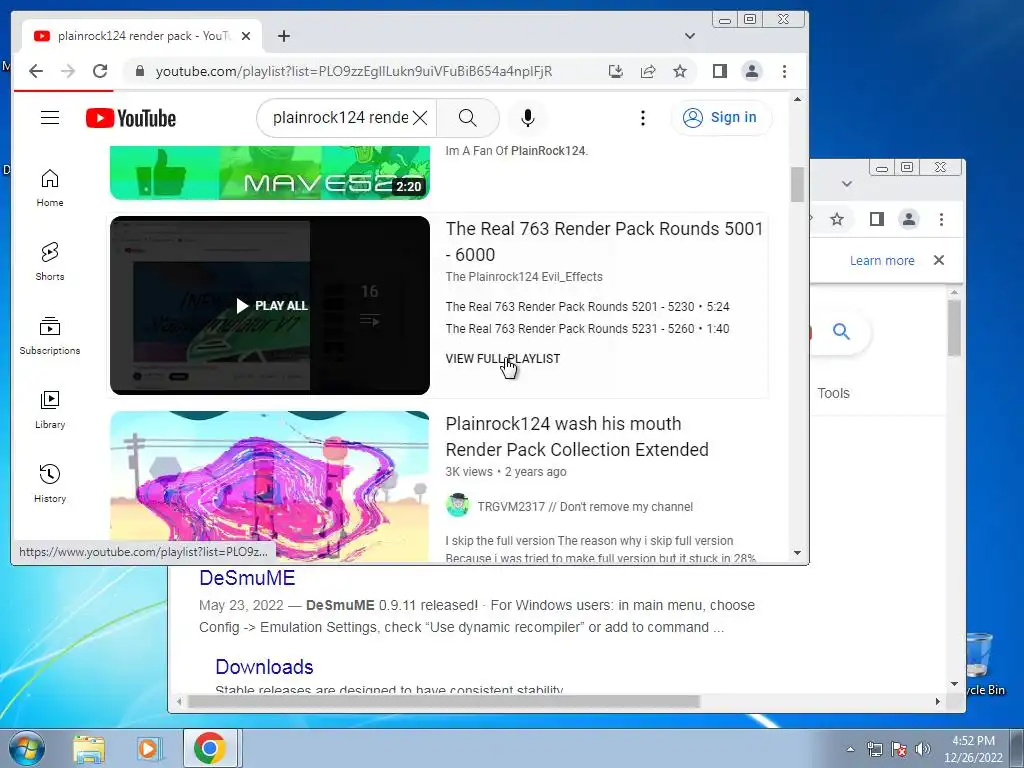The image size is (1024, 768).
Task: Open Rounds 5231 - 5260 video link
Action: point(587,328)
